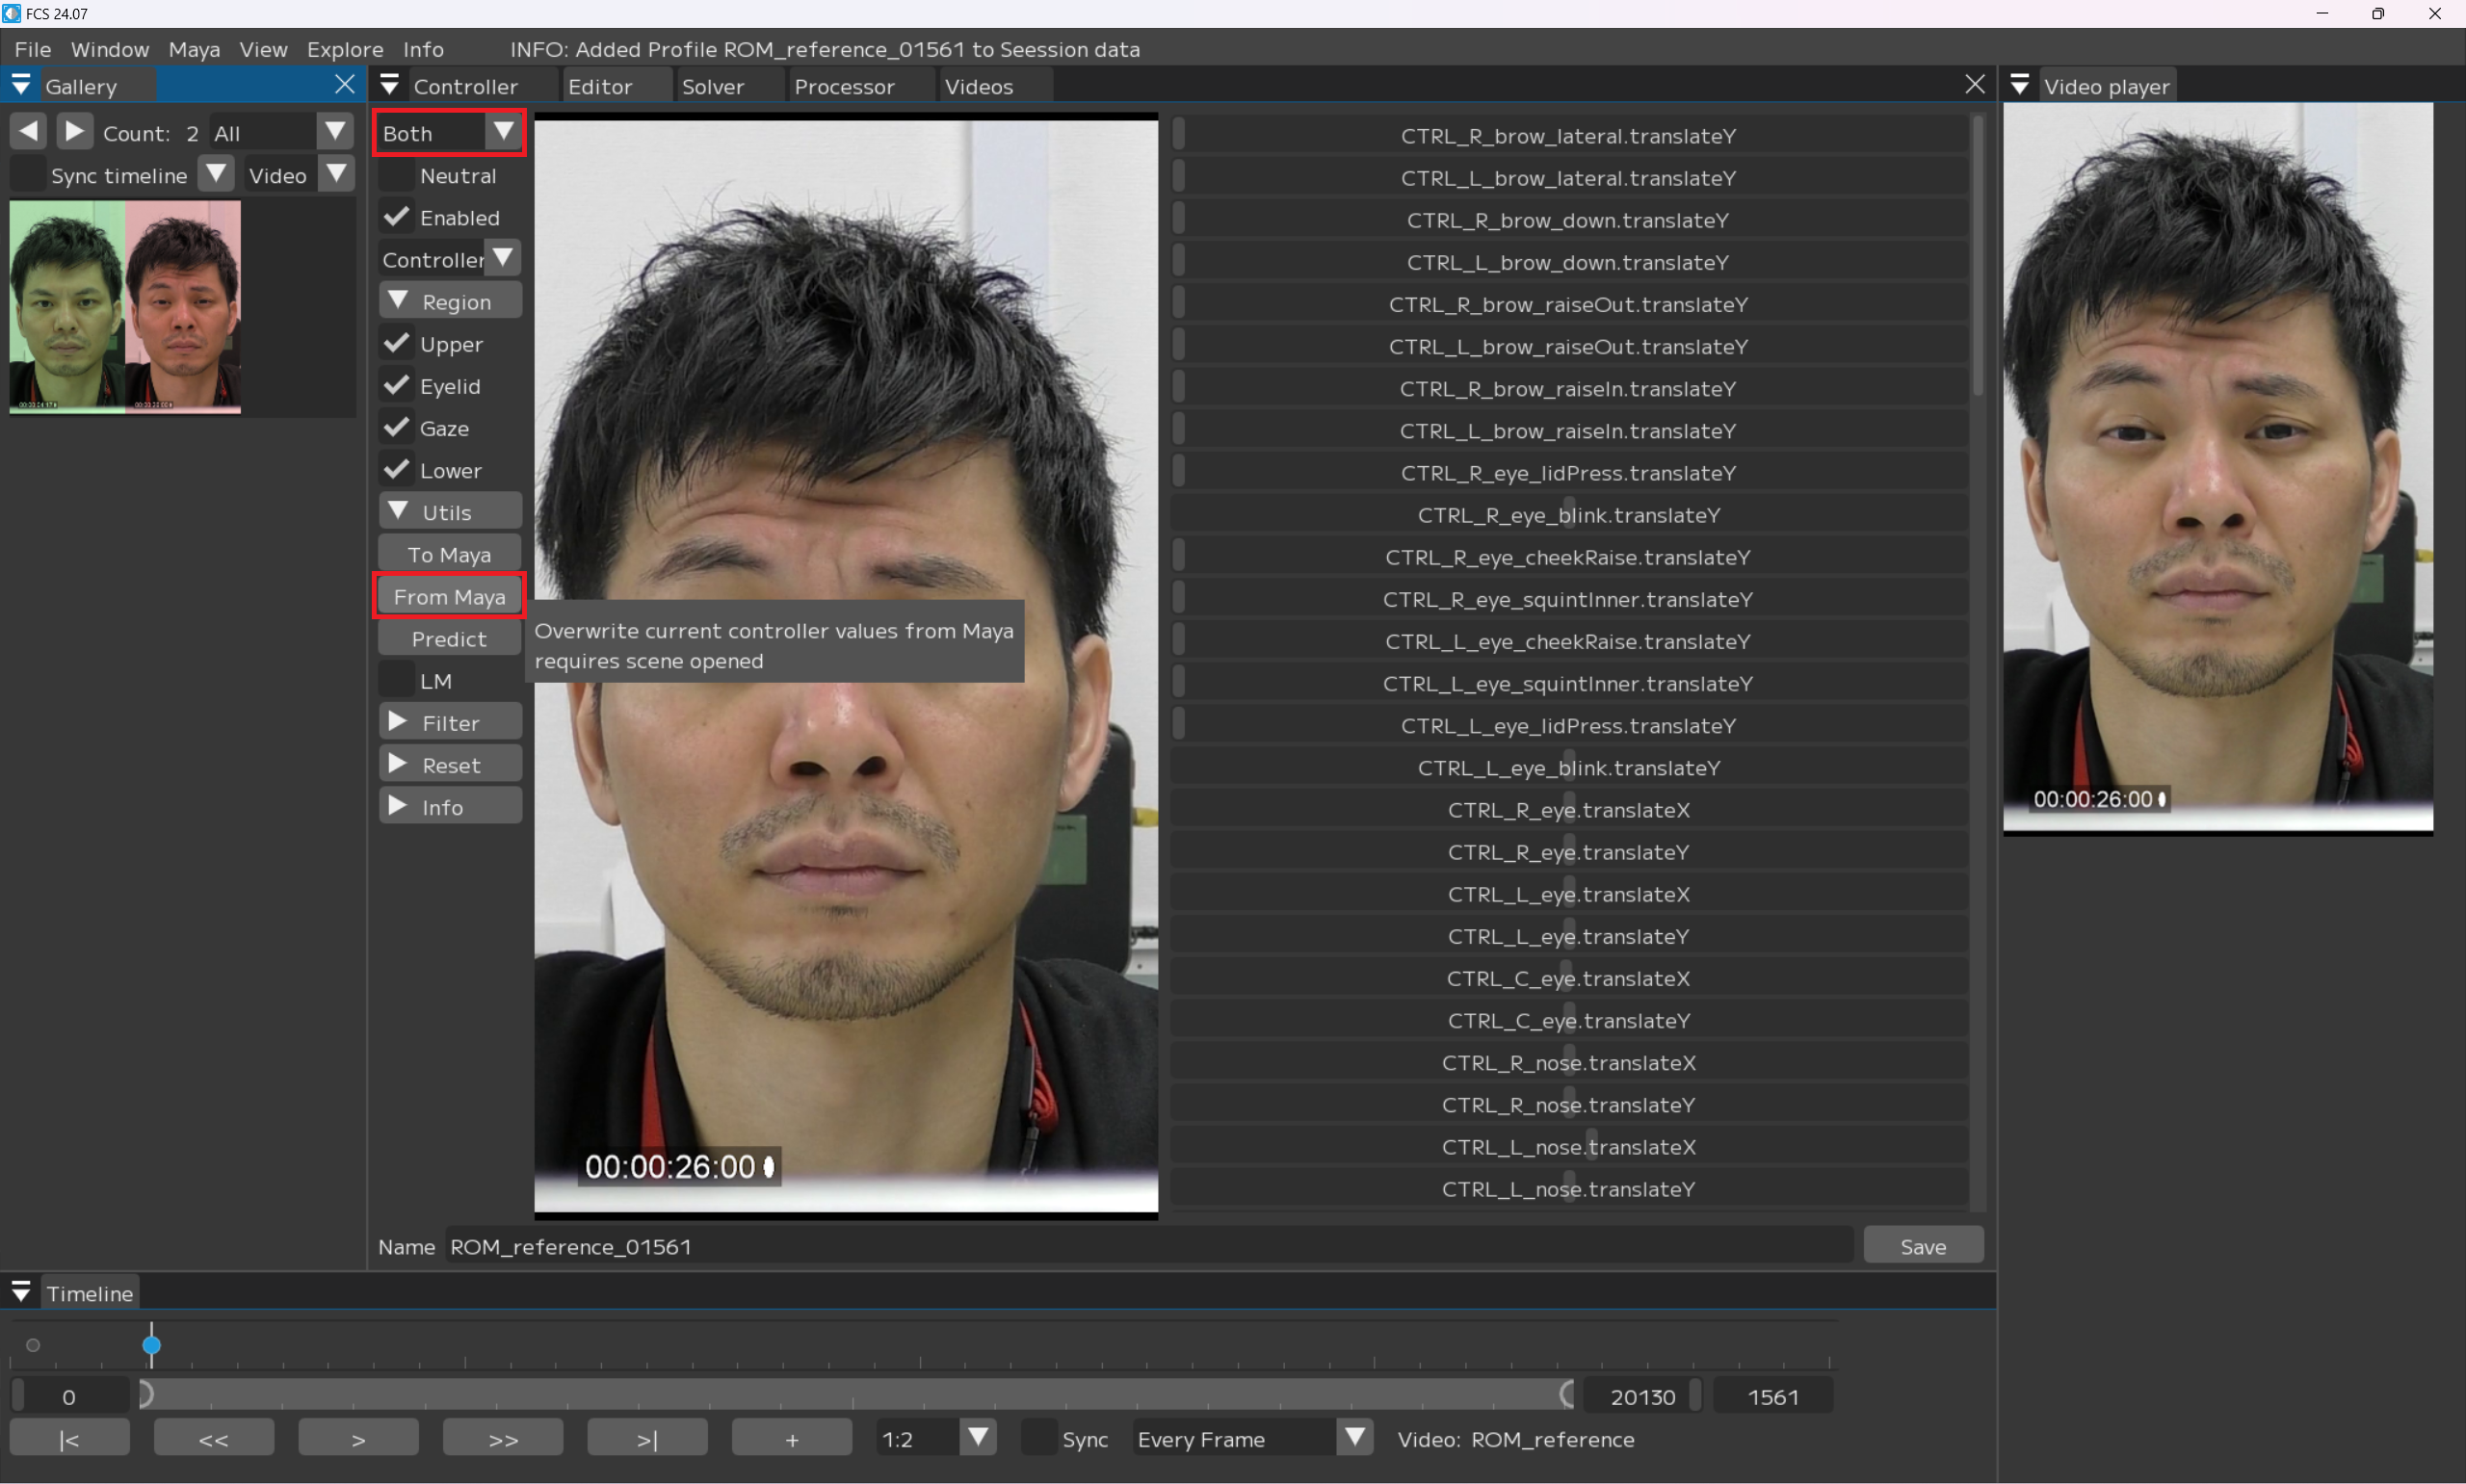Open the Maya menu

[194, 49]
